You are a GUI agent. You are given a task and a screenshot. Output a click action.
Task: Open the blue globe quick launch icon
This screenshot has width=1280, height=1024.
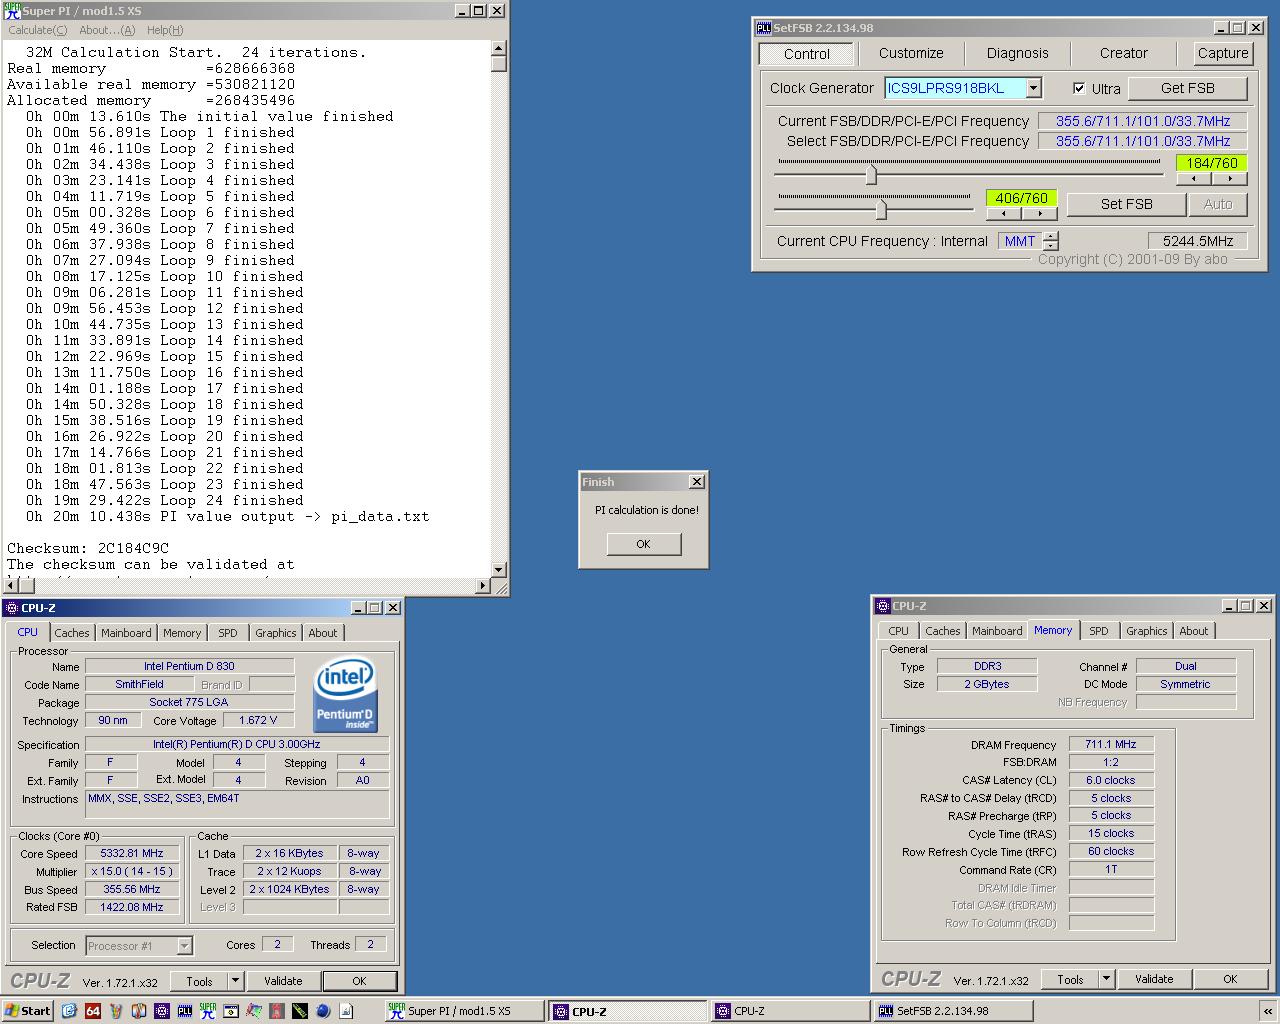pos(323,1011)
